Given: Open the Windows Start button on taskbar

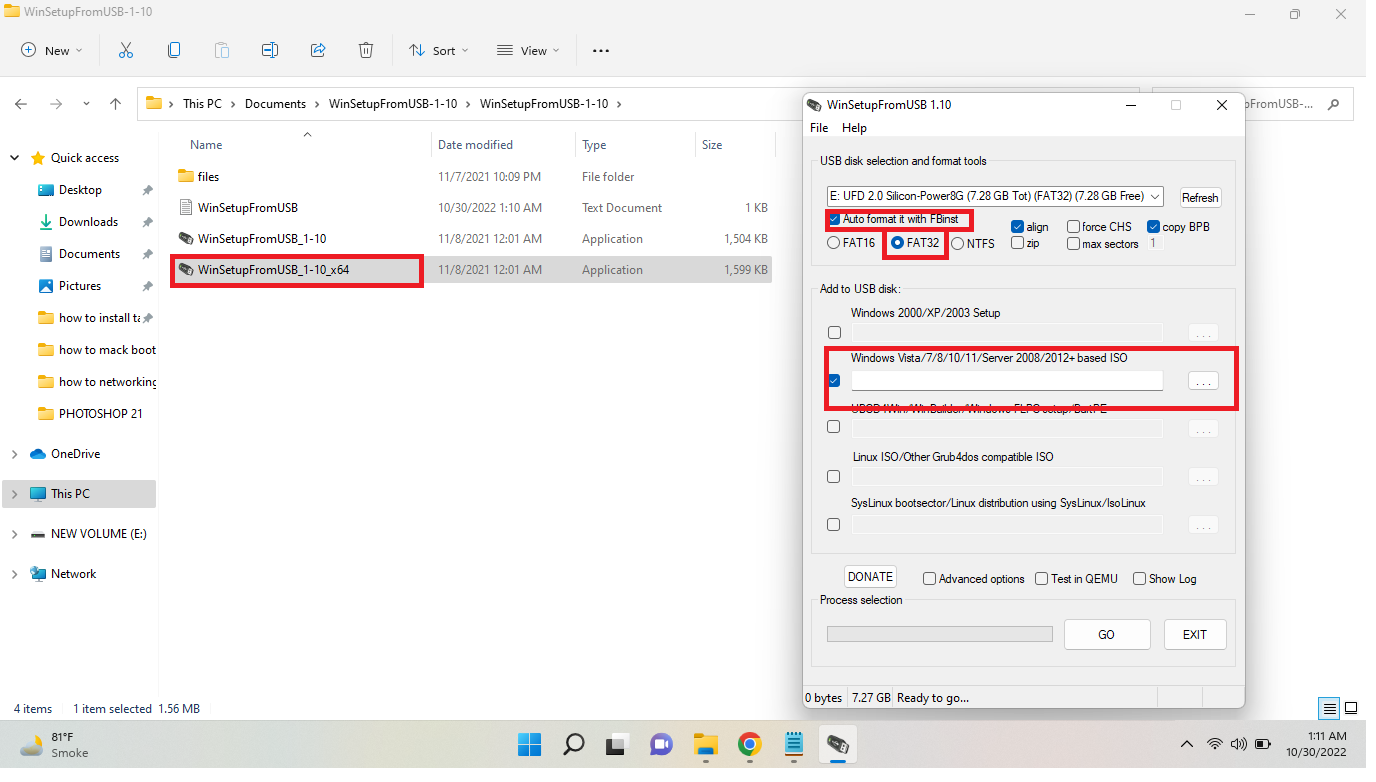Looking at the screenshot, I should [x=529, y=744].
